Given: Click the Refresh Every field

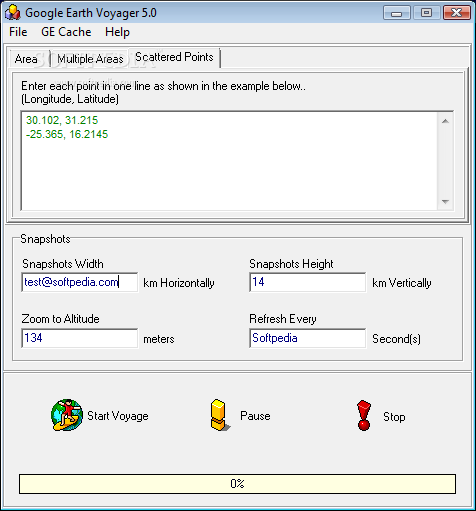Looking at the screenshot, I should [x=307, y=338].
